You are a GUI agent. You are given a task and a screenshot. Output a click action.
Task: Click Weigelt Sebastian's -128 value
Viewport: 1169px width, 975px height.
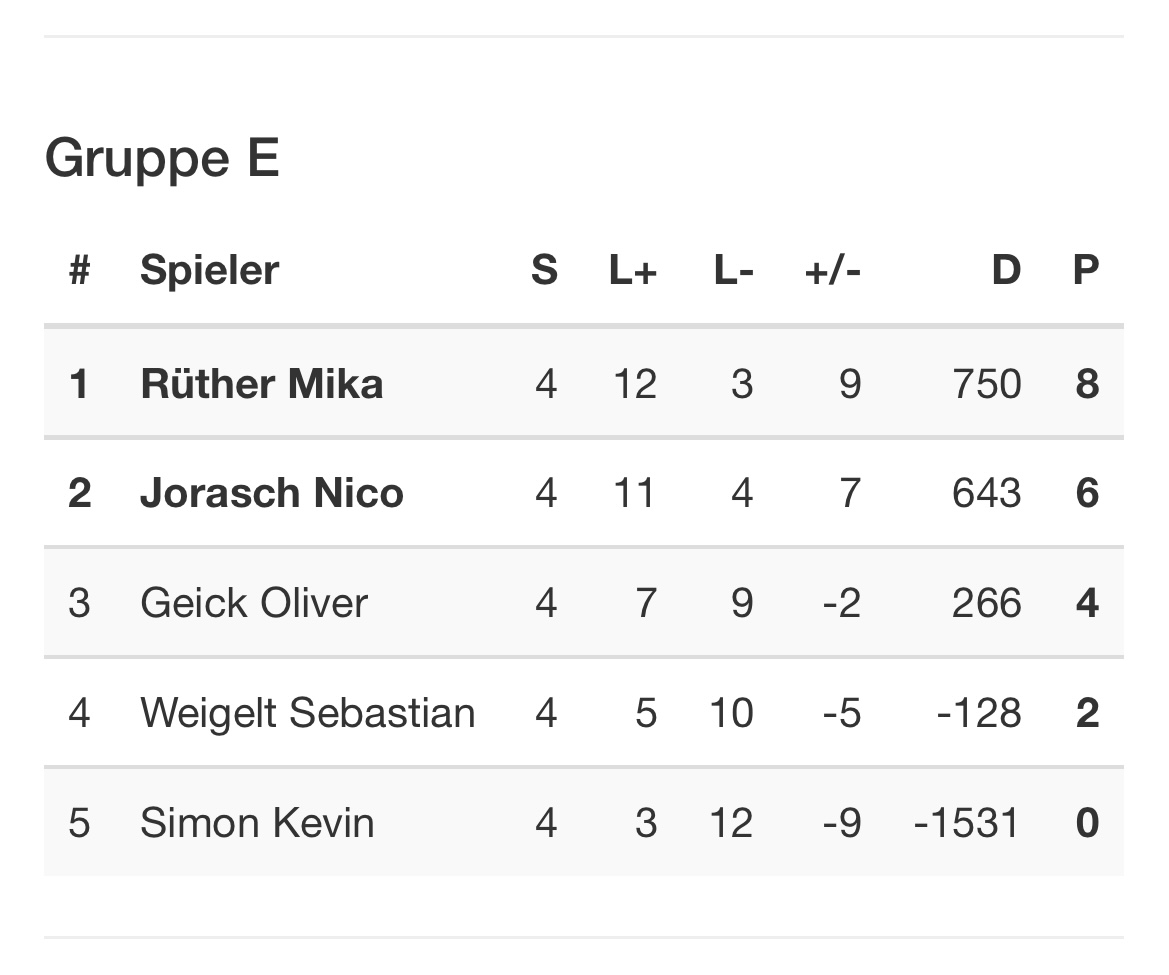979,713
